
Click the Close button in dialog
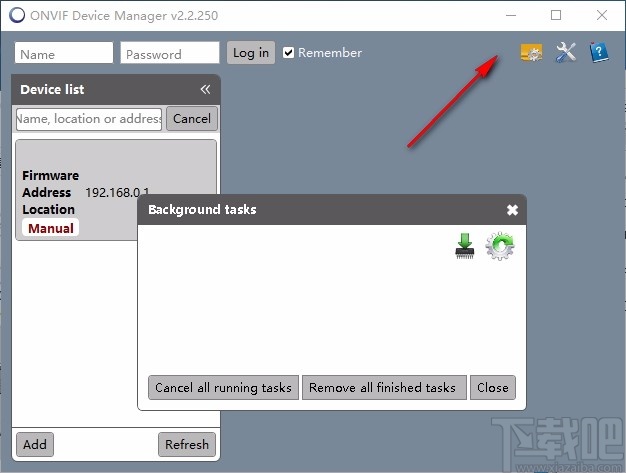coord(493,387)
